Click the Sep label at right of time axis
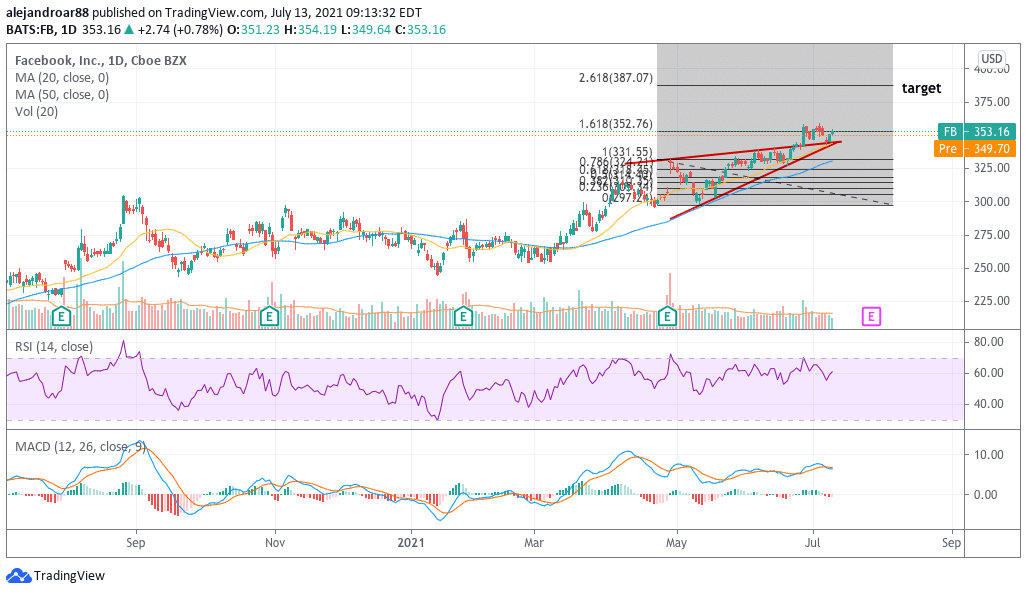This screenshot has width=1027, height=594. point(951,543)
